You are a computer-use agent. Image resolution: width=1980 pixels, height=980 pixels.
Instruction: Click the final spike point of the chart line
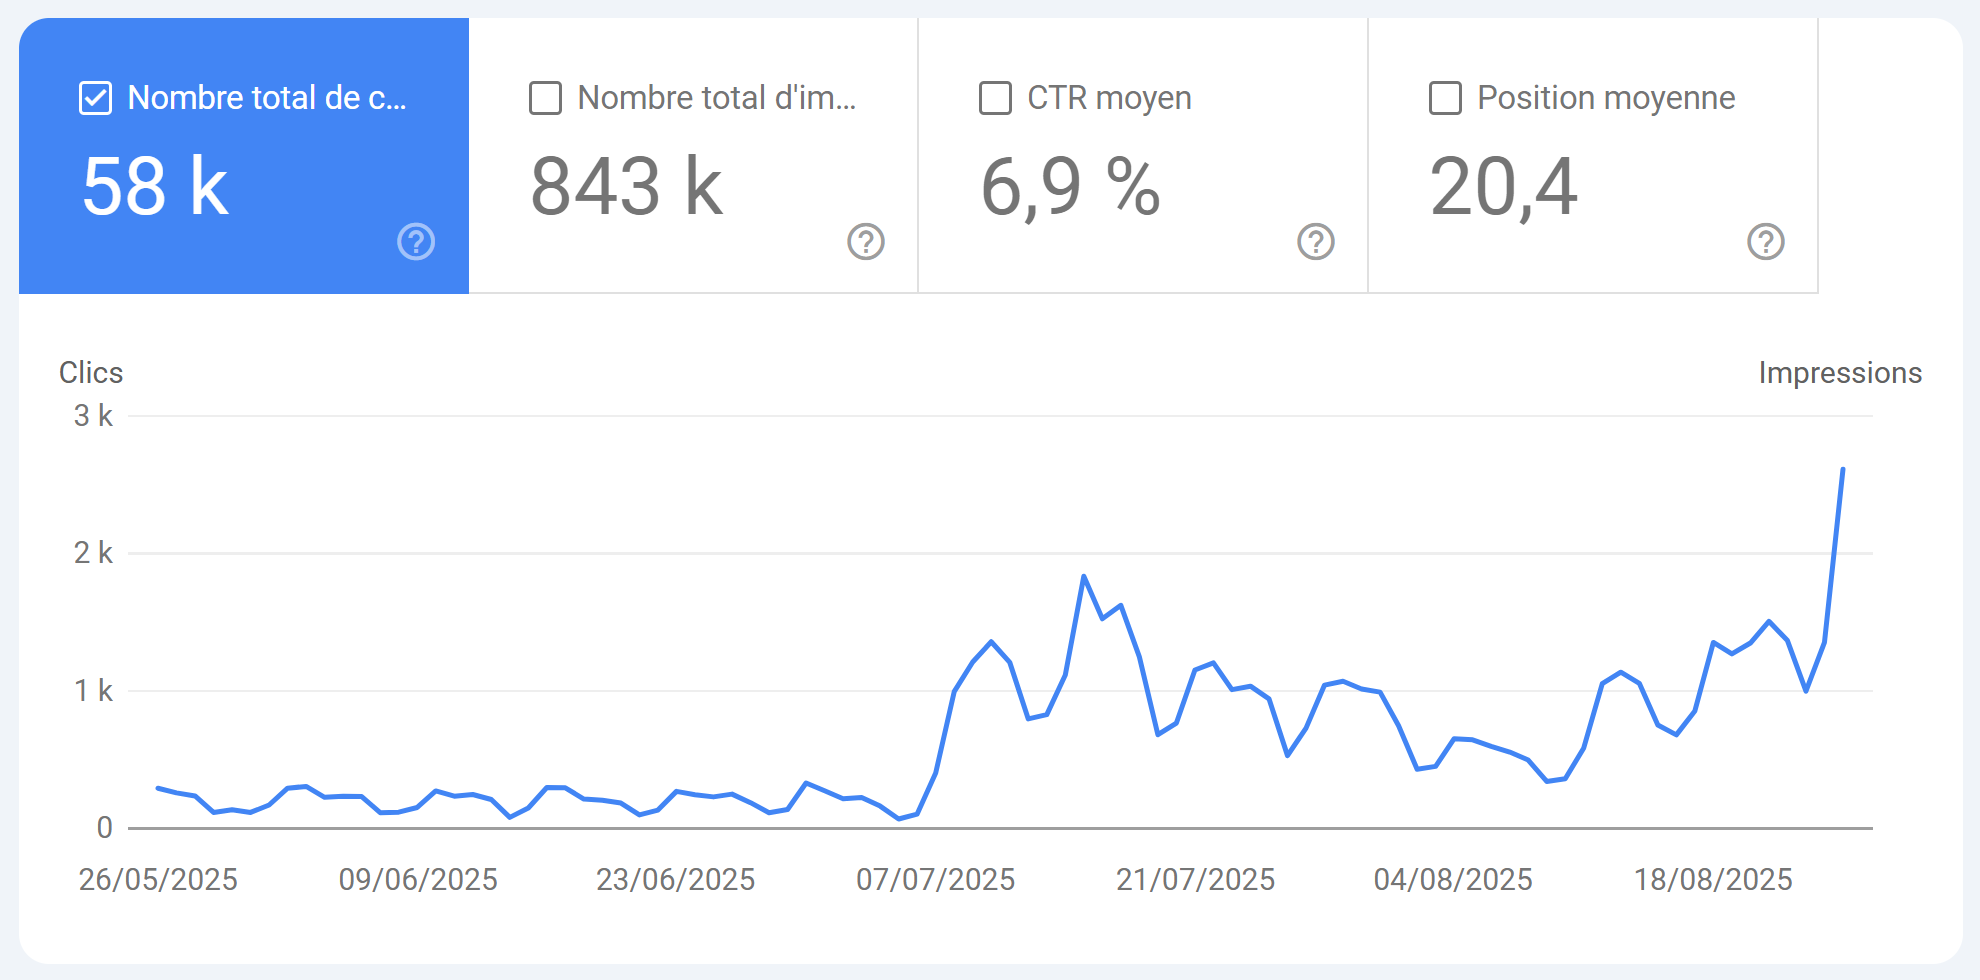click(x=1843, y=468)
